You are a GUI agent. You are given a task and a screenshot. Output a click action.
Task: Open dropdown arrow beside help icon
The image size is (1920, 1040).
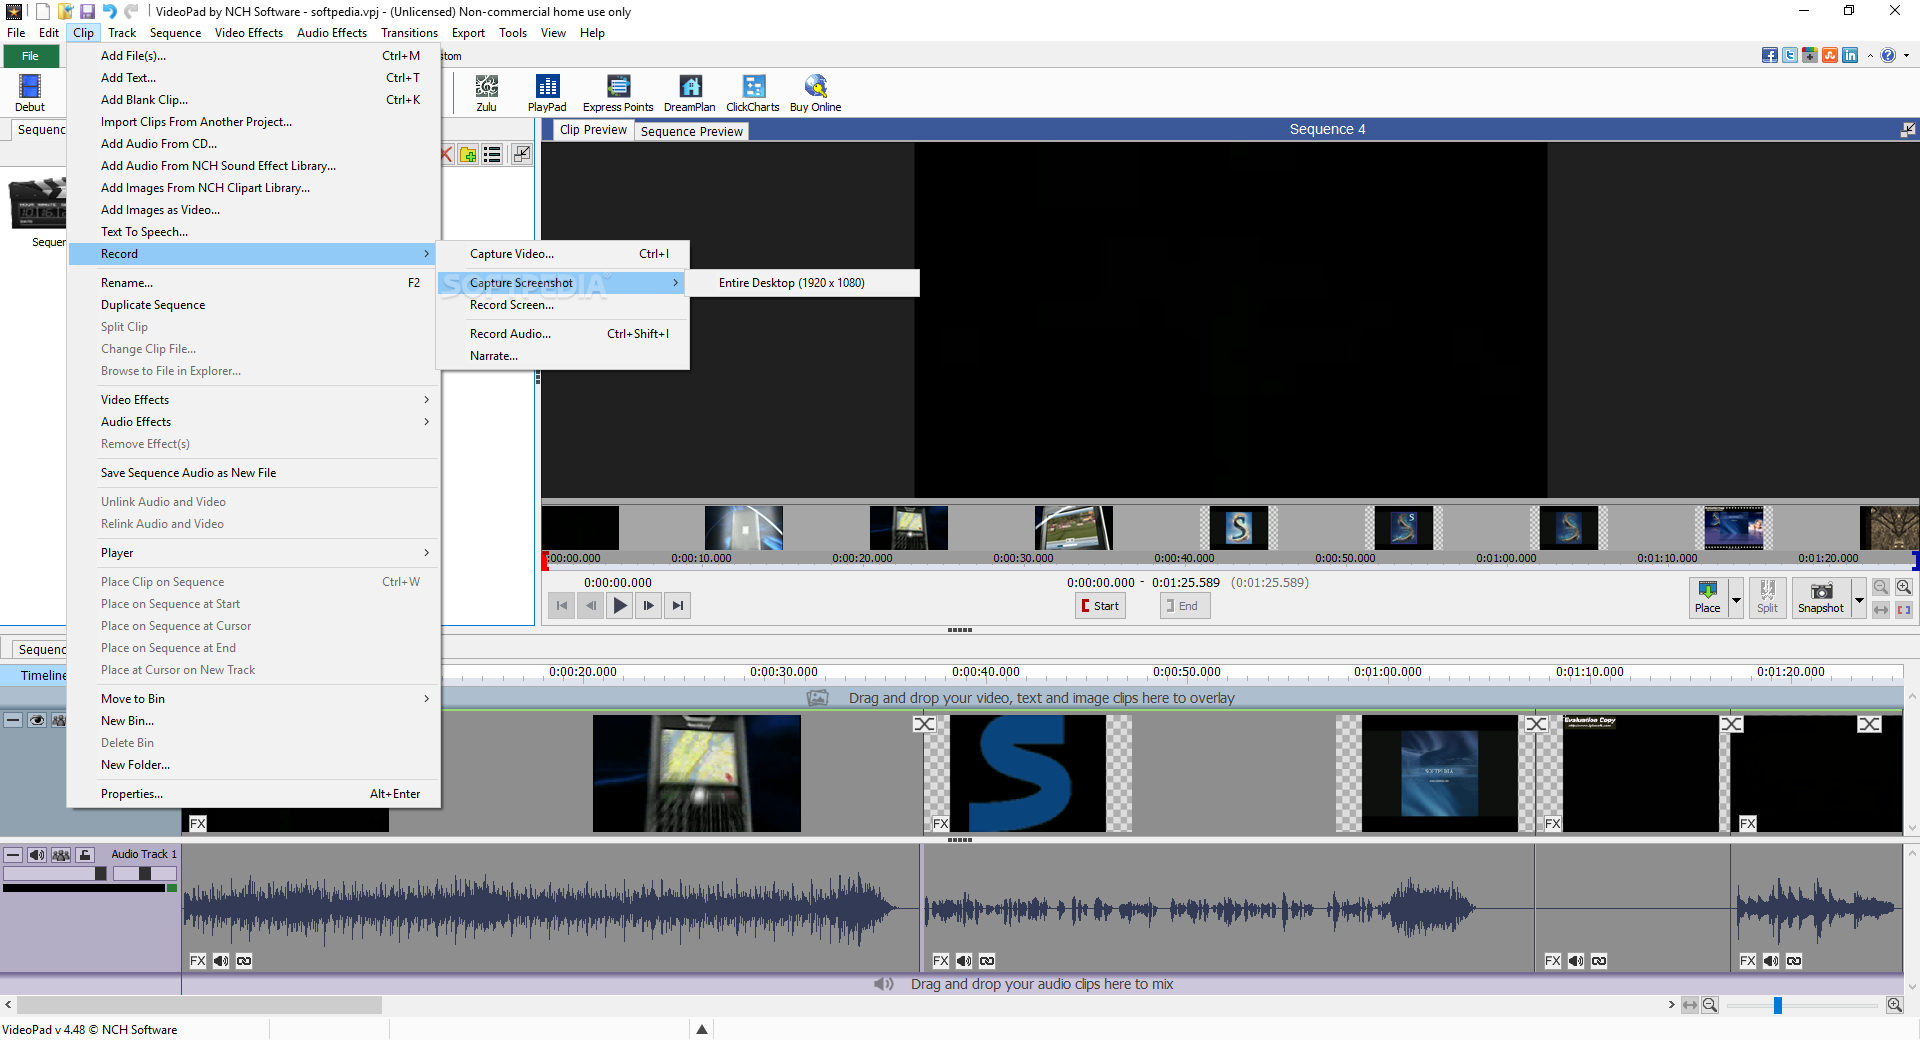coord(1906,56)
